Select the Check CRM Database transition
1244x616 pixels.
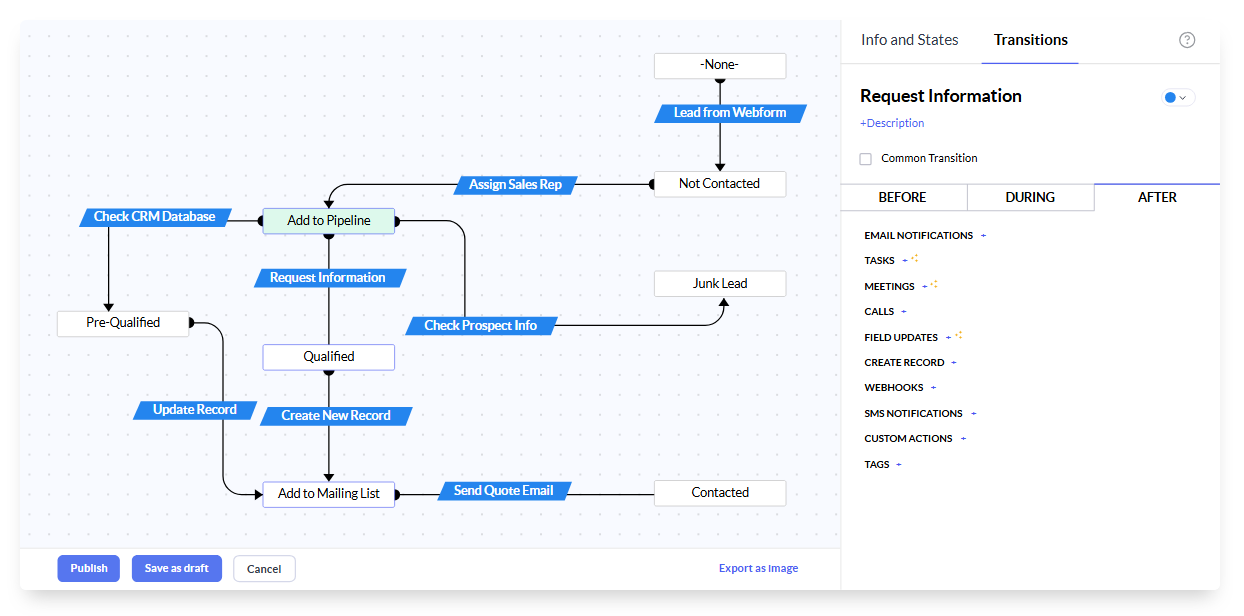point(155,216)
